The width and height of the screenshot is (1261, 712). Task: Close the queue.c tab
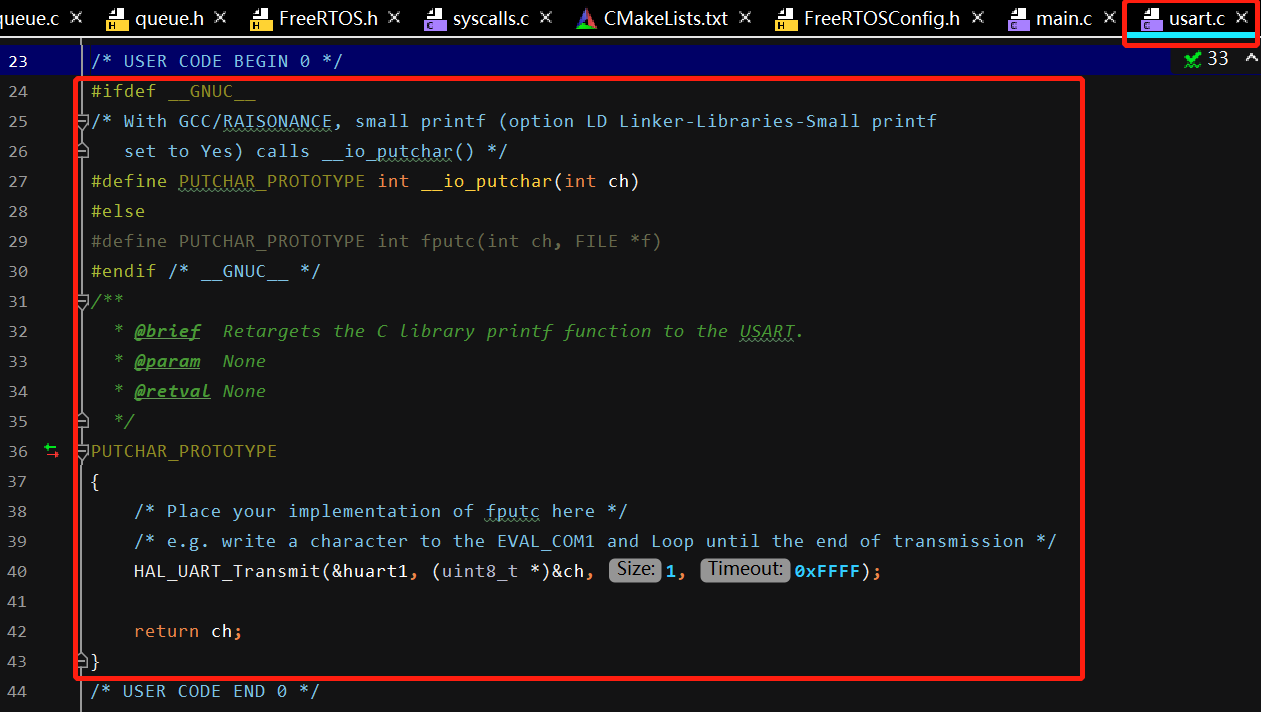tap(75, 17)
